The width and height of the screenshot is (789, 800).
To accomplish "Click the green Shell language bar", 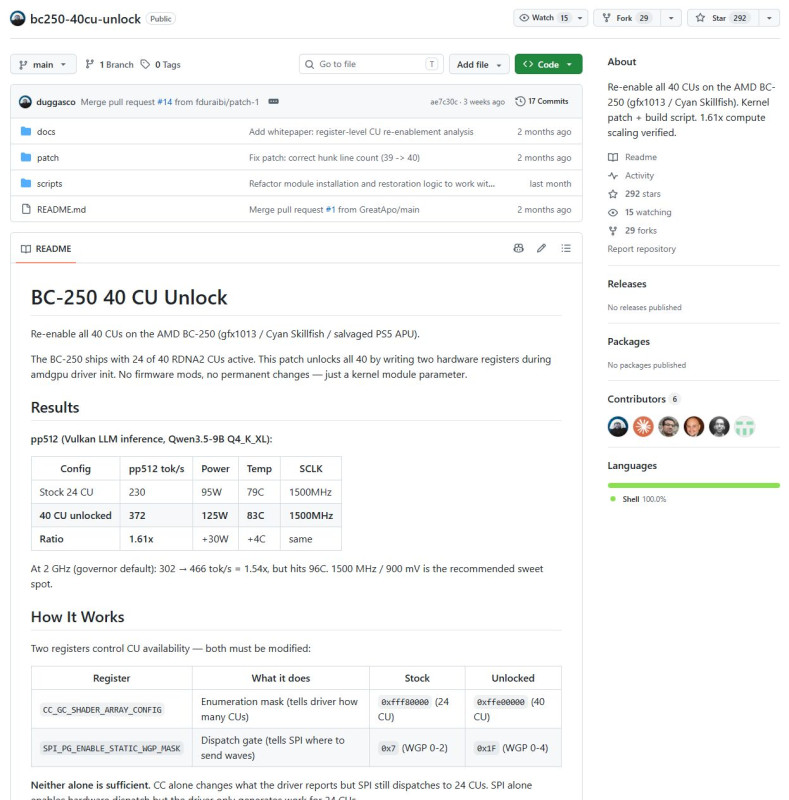I will 694,485.
